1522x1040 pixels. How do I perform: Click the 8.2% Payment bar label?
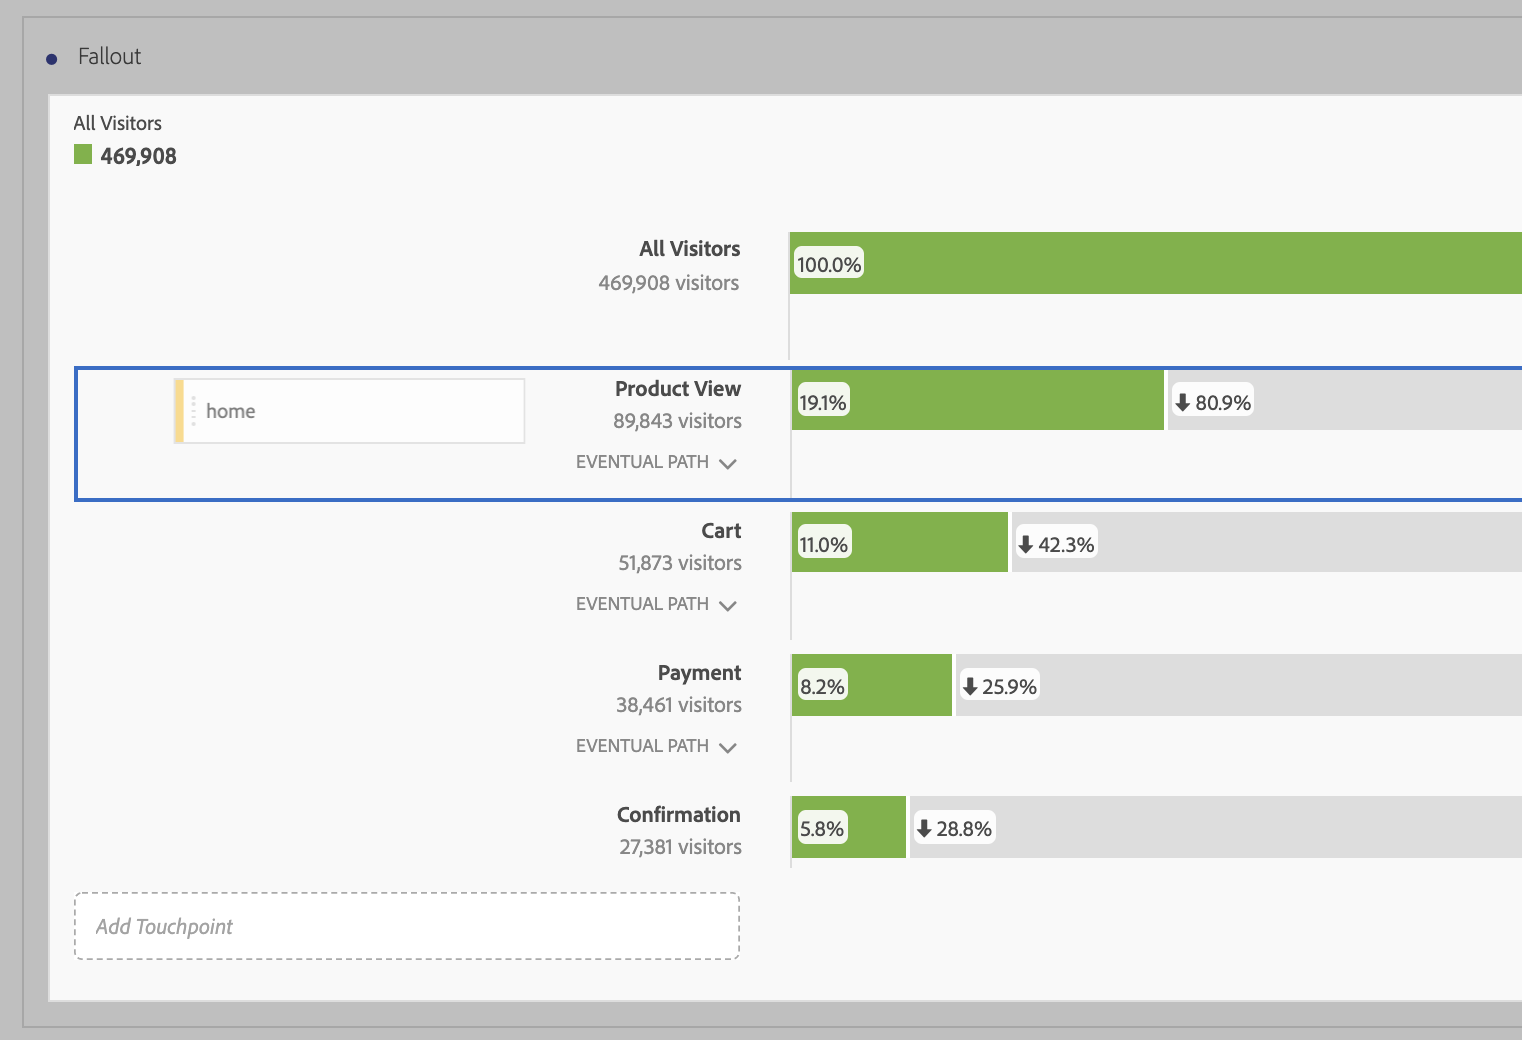pos(822,686)
